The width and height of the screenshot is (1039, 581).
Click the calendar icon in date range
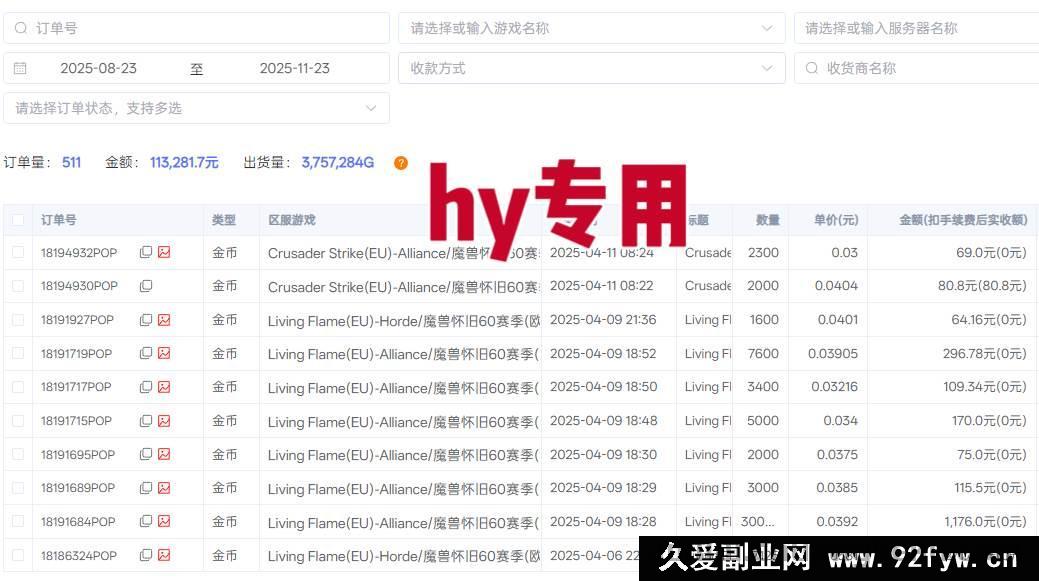tap(21, 68)
